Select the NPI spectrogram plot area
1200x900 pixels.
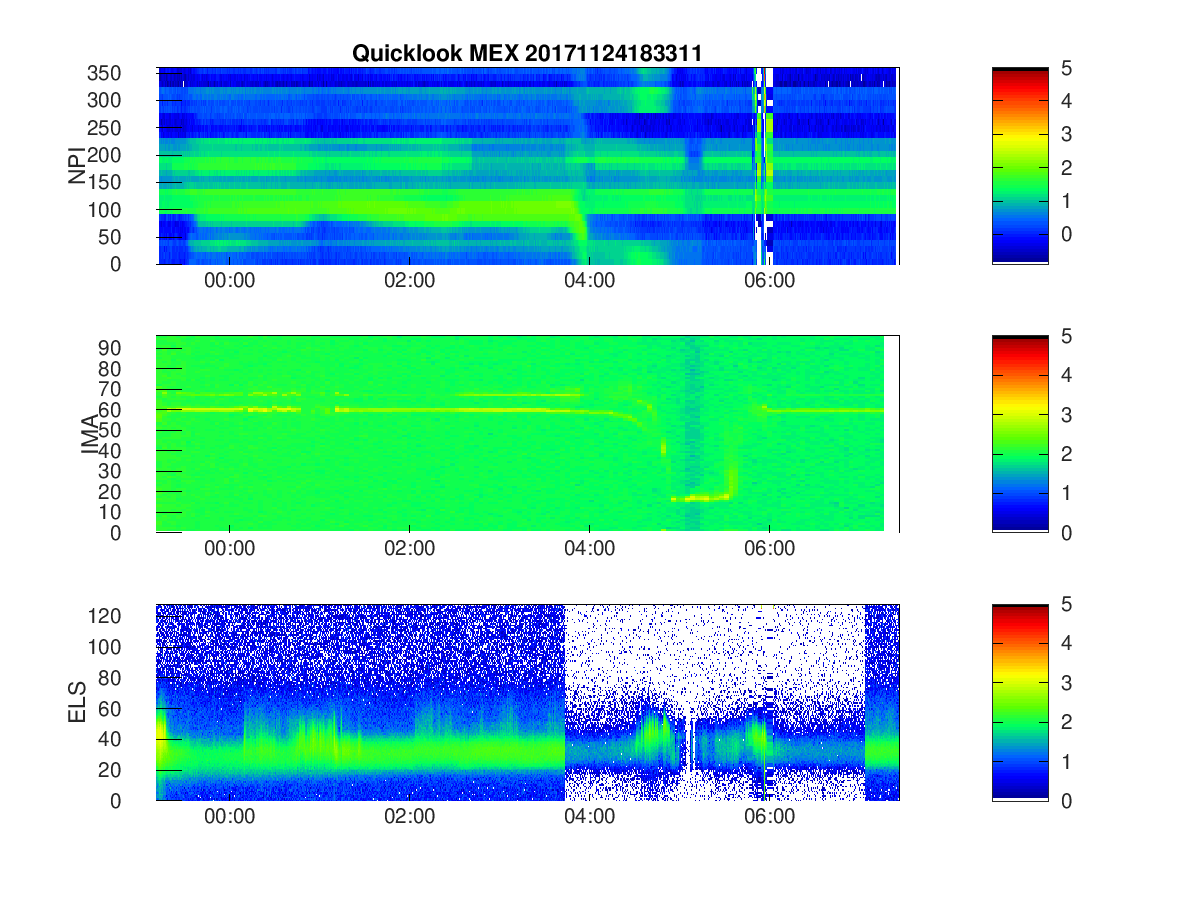(528, 166)
